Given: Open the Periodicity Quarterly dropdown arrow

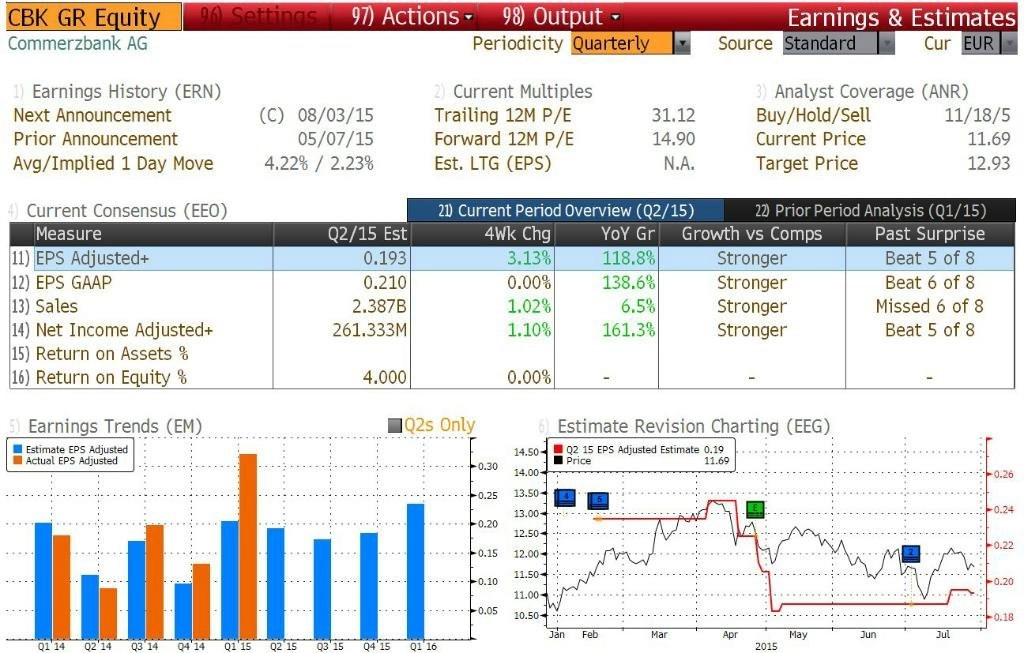Looking at the screenshot, I should coord(682,44).
